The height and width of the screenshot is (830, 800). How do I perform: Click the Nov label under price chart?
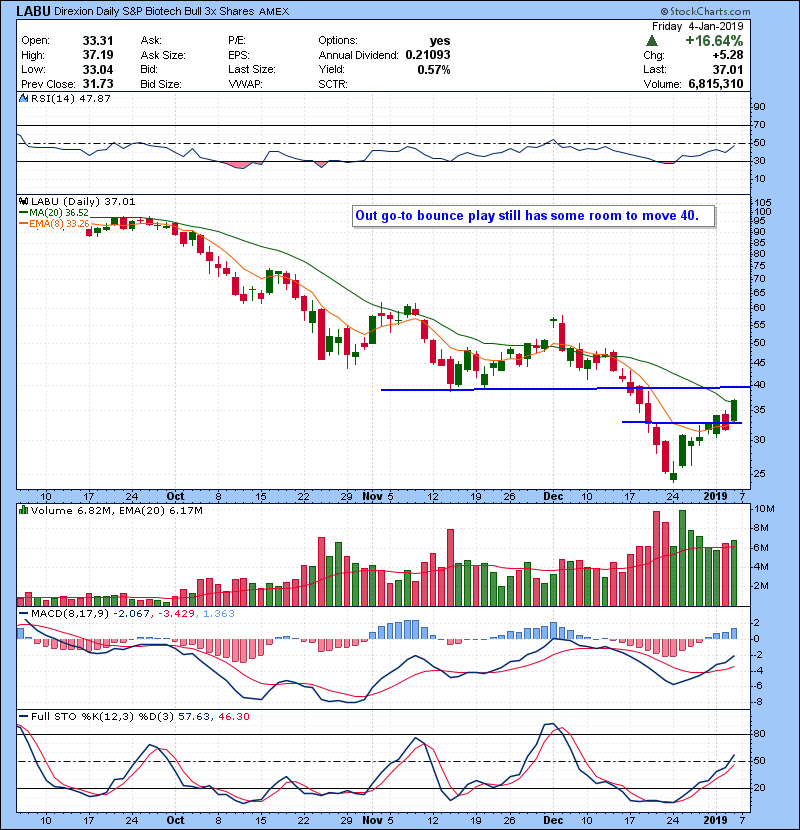(372, 497)
